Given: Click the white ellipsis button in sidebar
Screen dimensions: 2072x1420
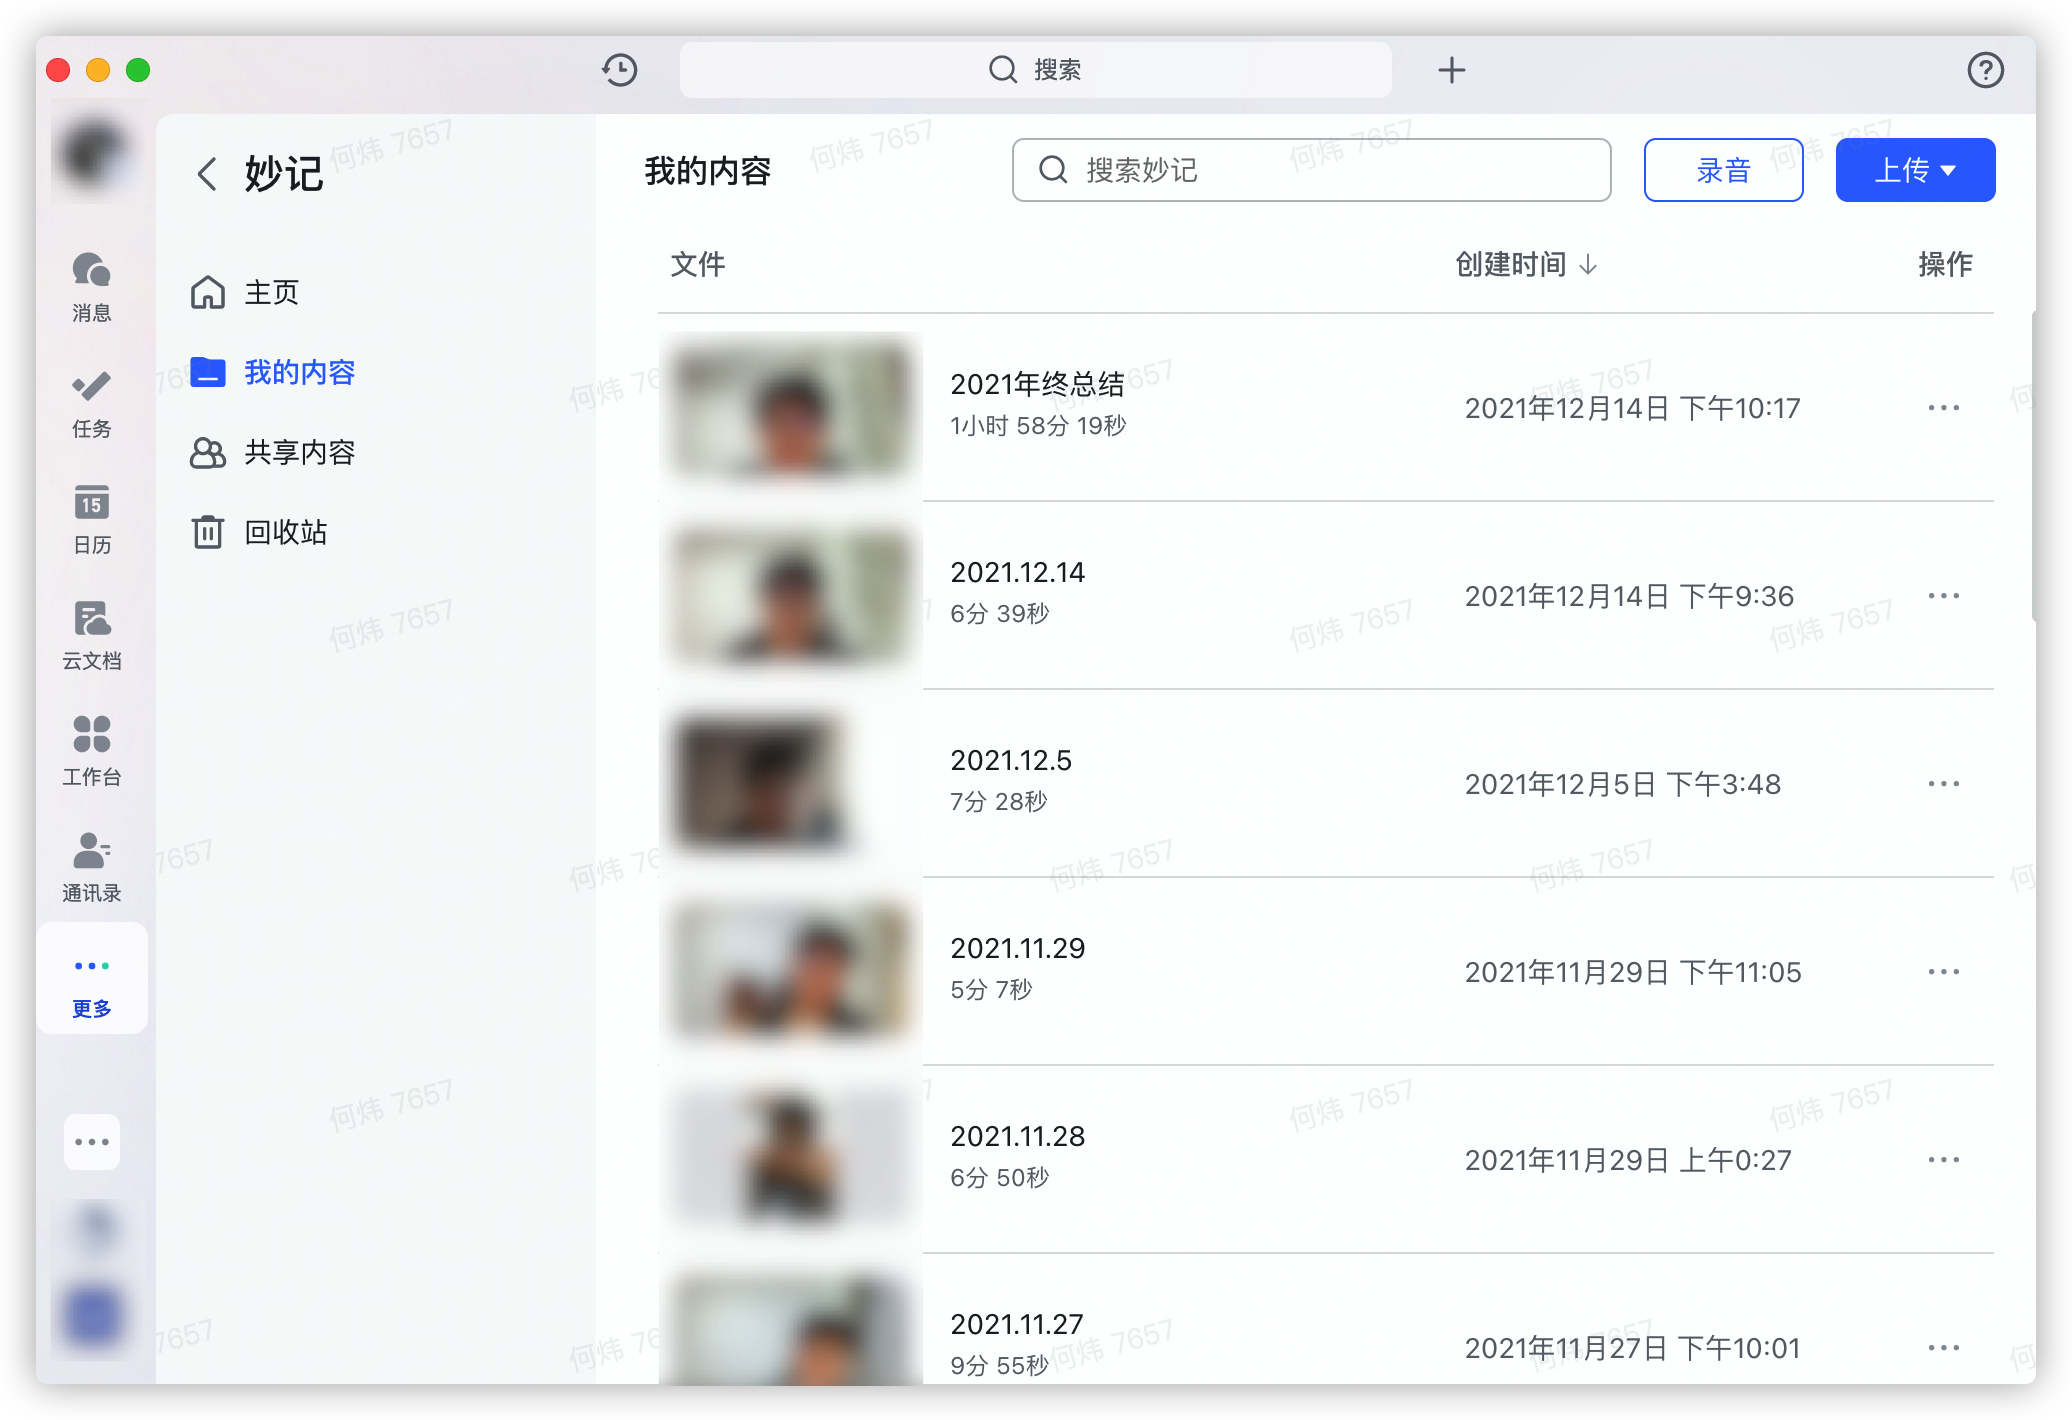Looking at the screenshot, I should click(92, 1142).
